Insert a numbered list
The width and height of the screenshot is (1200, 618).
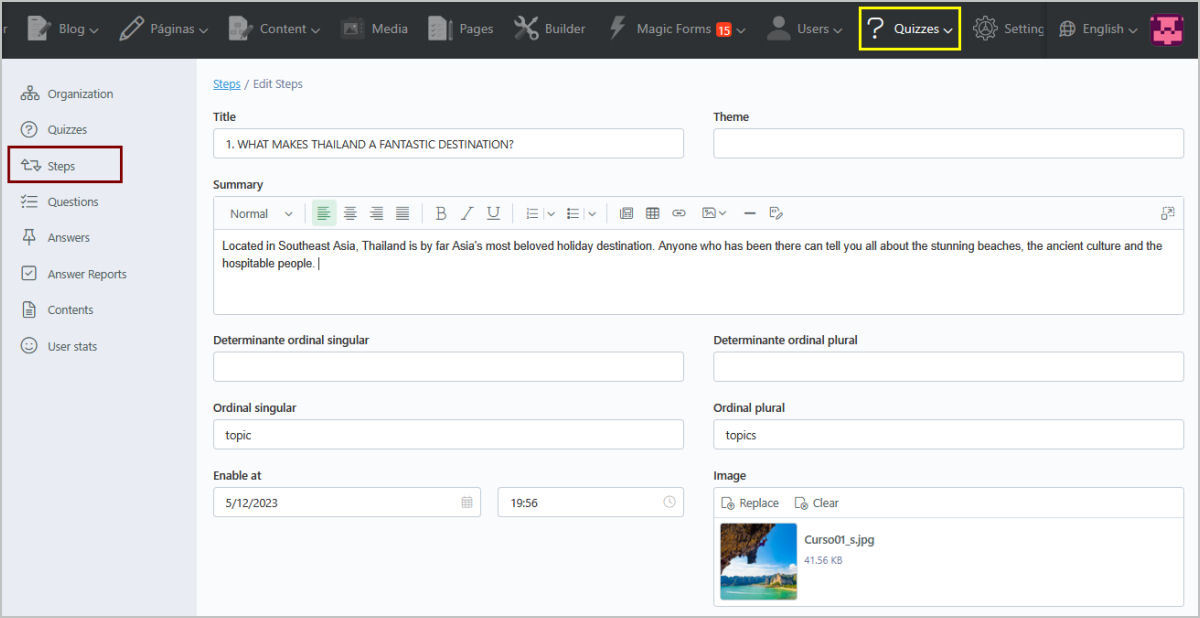tap(532, 213)
